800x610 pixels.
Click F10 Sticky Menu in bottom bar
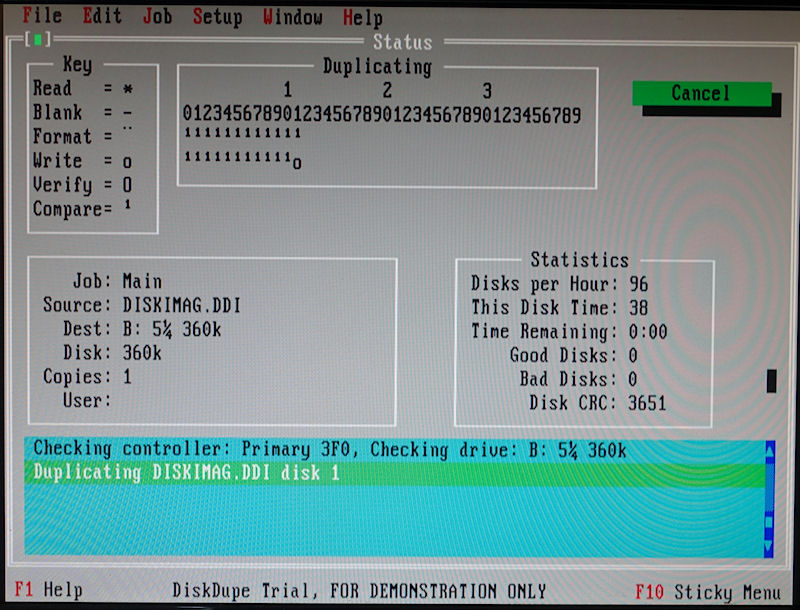[707, 590]
